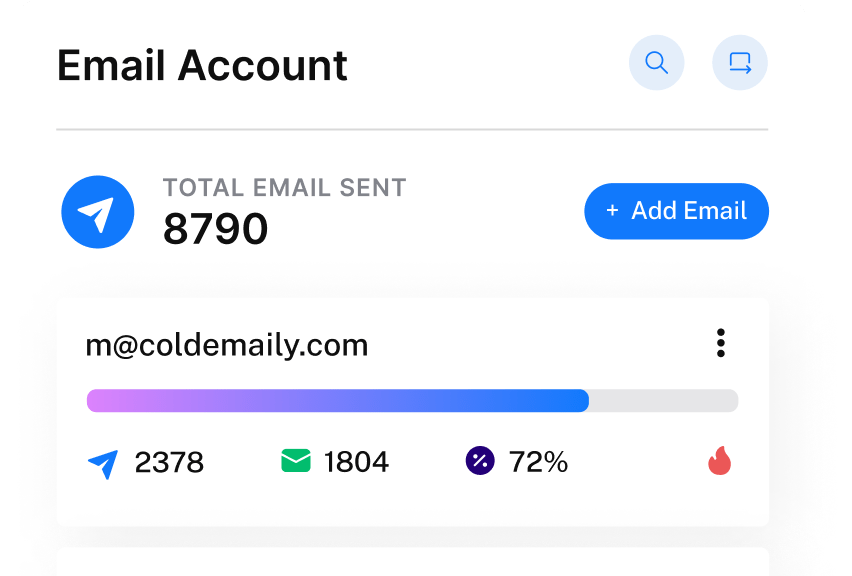This screenshot has width=852, height=576.
Task: Click the 1804 received count
Action: 356,462
